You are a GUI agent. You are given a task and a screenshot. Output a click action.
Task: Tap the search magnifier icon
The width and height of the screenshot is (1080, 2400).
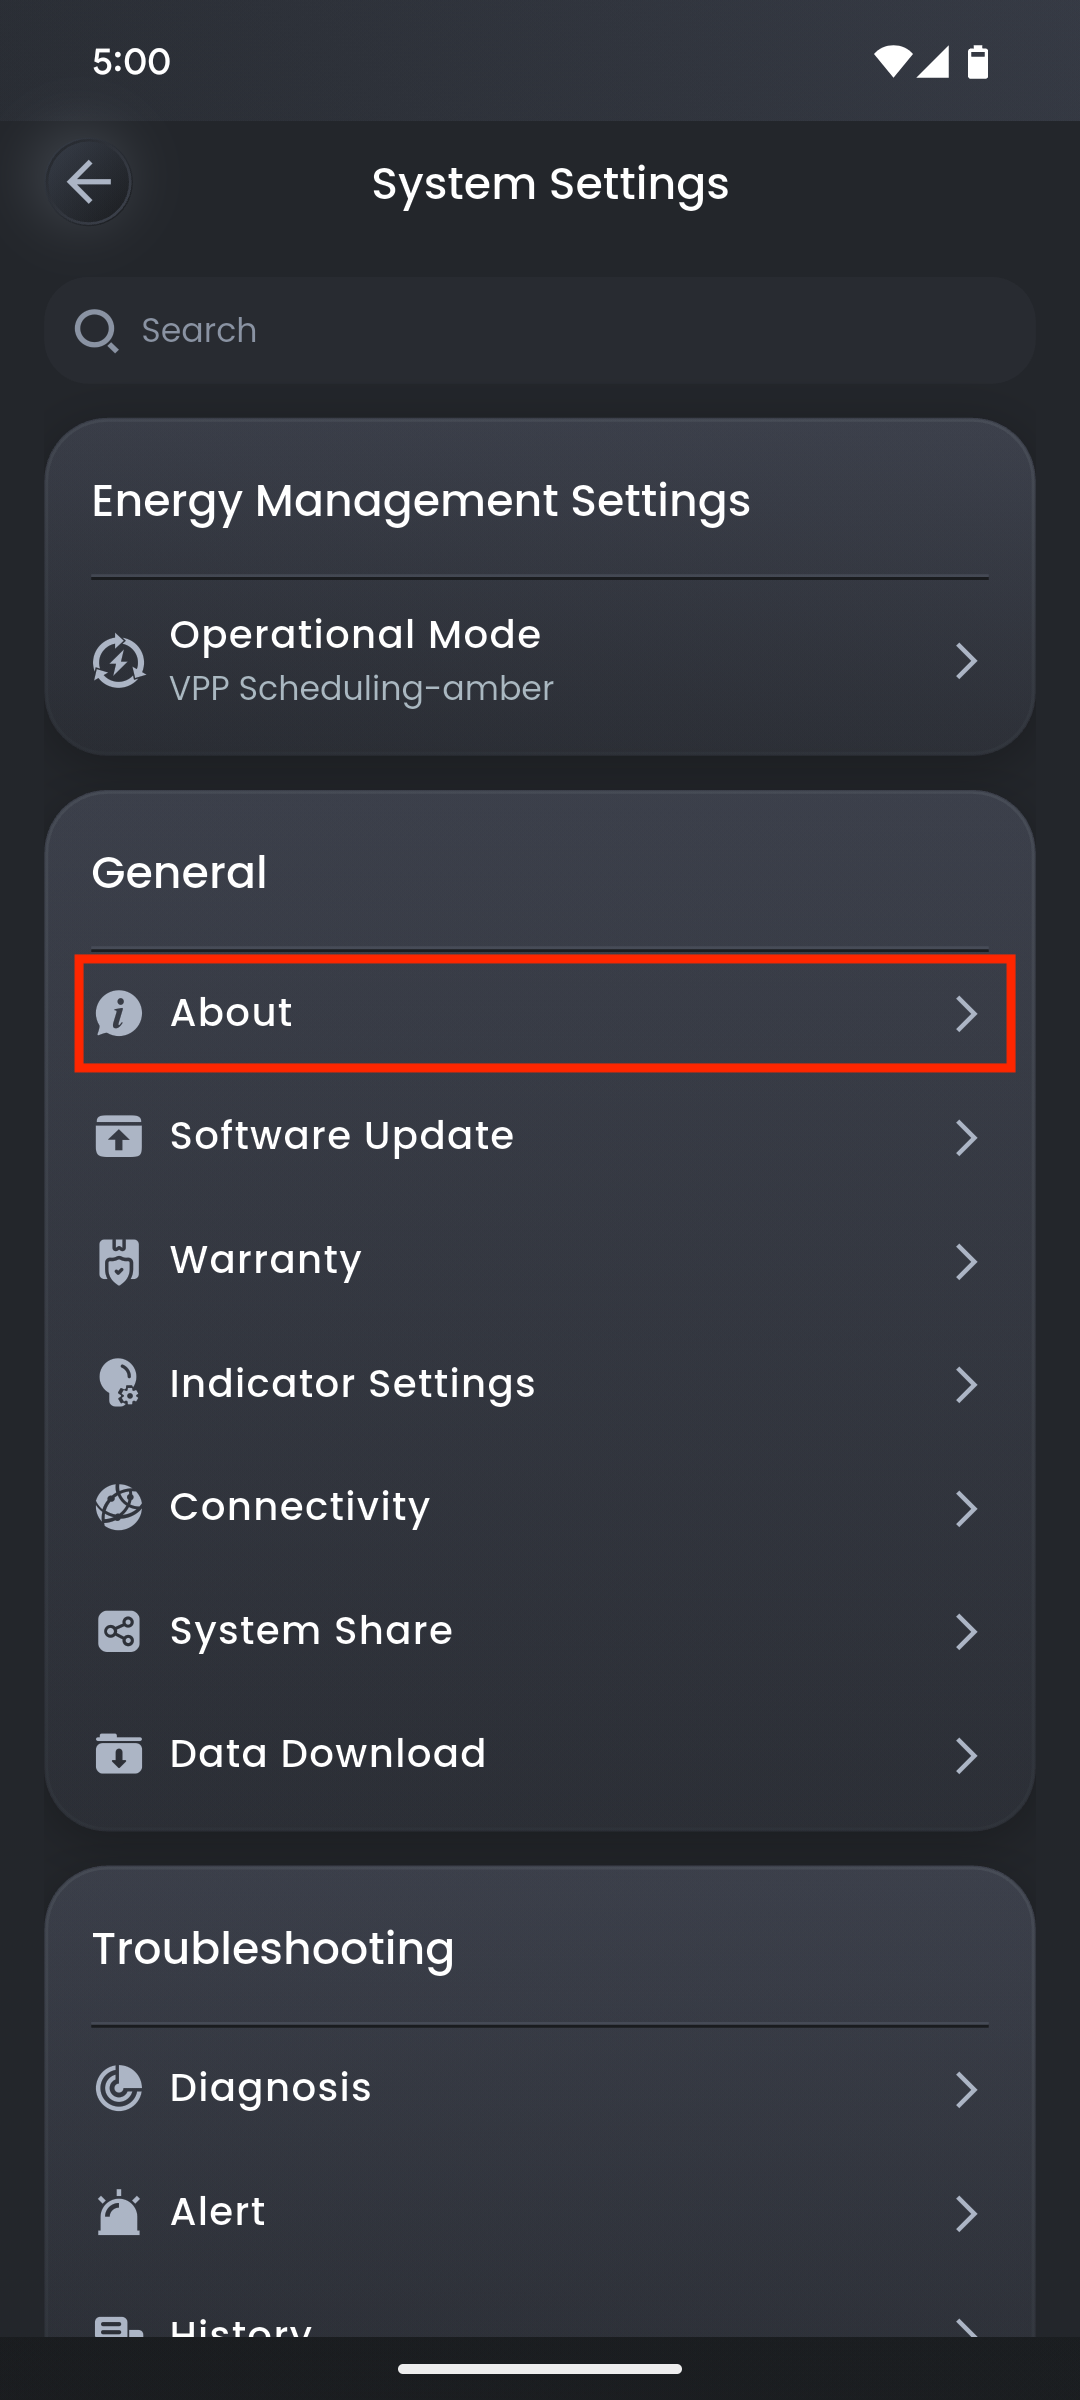(x=97, y=330)
